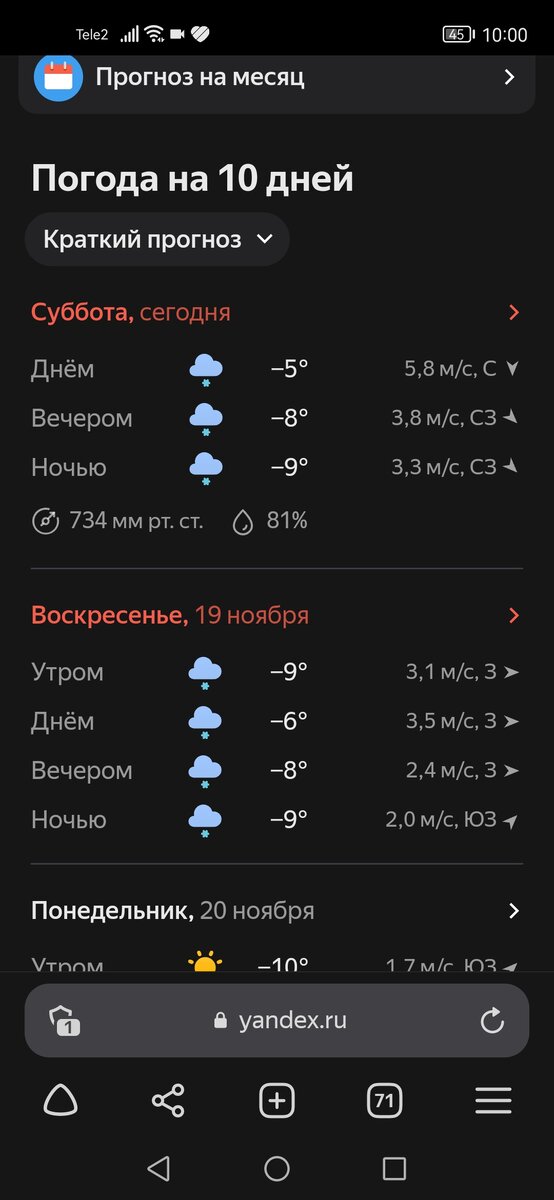This screenshot has height=1200, width=554.
Task: Open the browser hamburger menu
Action: [493, 1101]
